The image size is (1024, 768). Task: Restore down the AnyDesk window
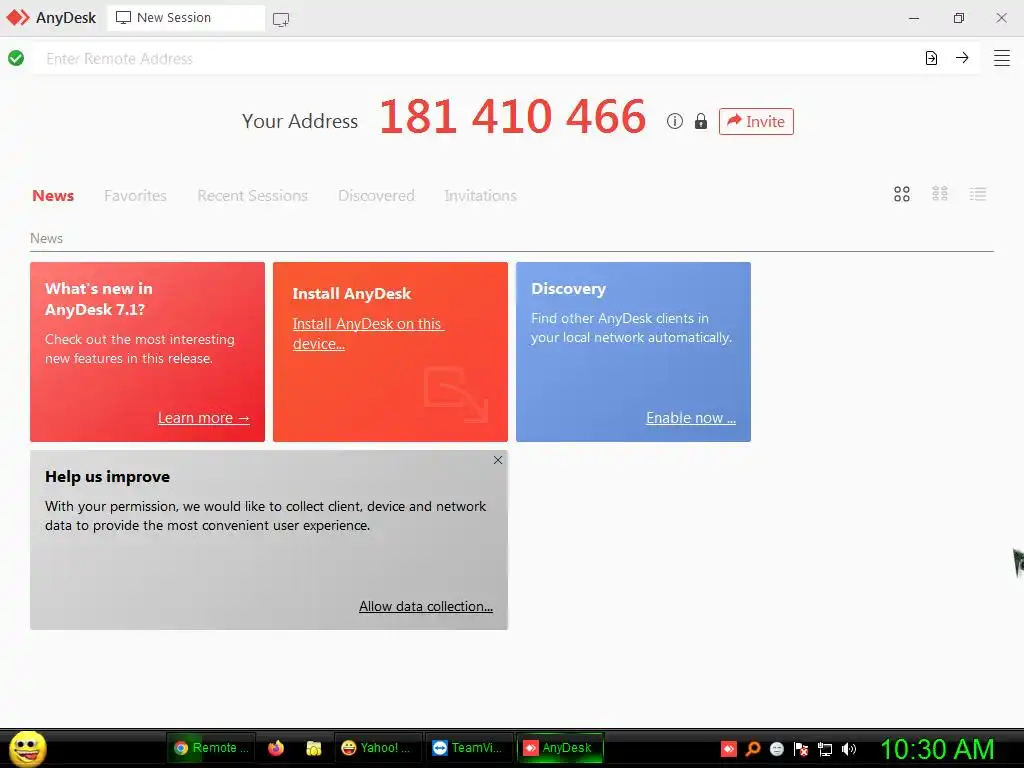click(958, 18)
